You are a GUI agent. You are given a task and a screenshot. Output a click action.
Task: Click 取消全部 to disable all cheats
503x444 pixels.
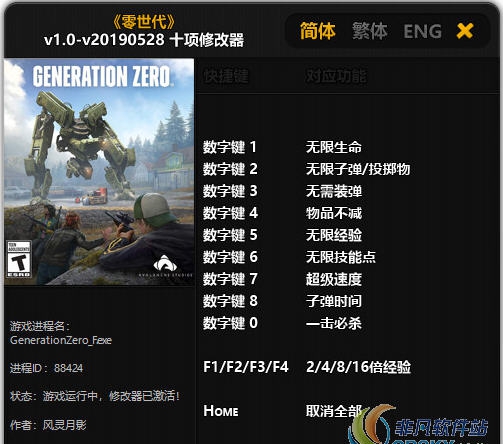coord(334,411)
